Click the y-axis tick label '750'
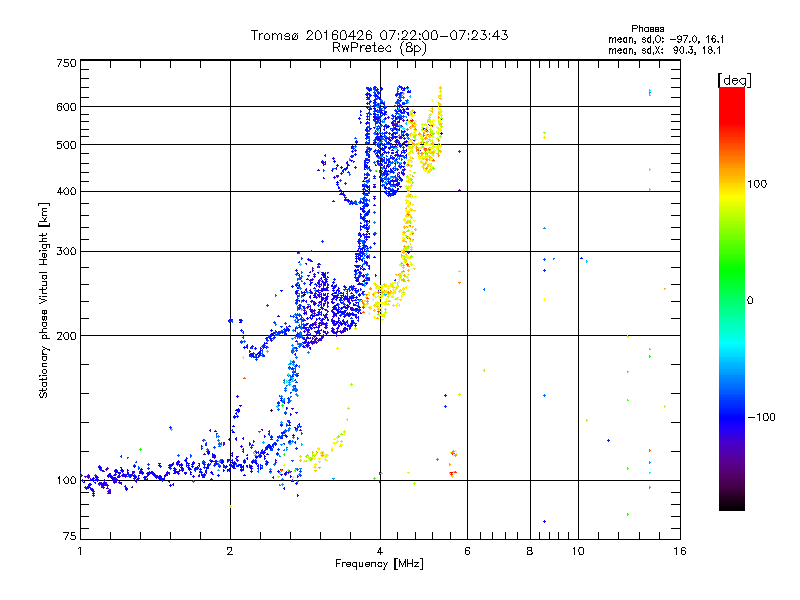The width and height of the screenshot is (800, 600). pyautogui.click(x=66, y=63)
